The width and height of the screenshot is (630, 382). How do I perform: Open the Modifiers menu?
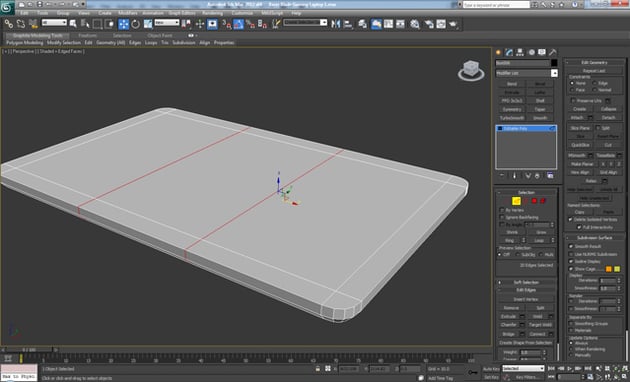pos(128,13)
